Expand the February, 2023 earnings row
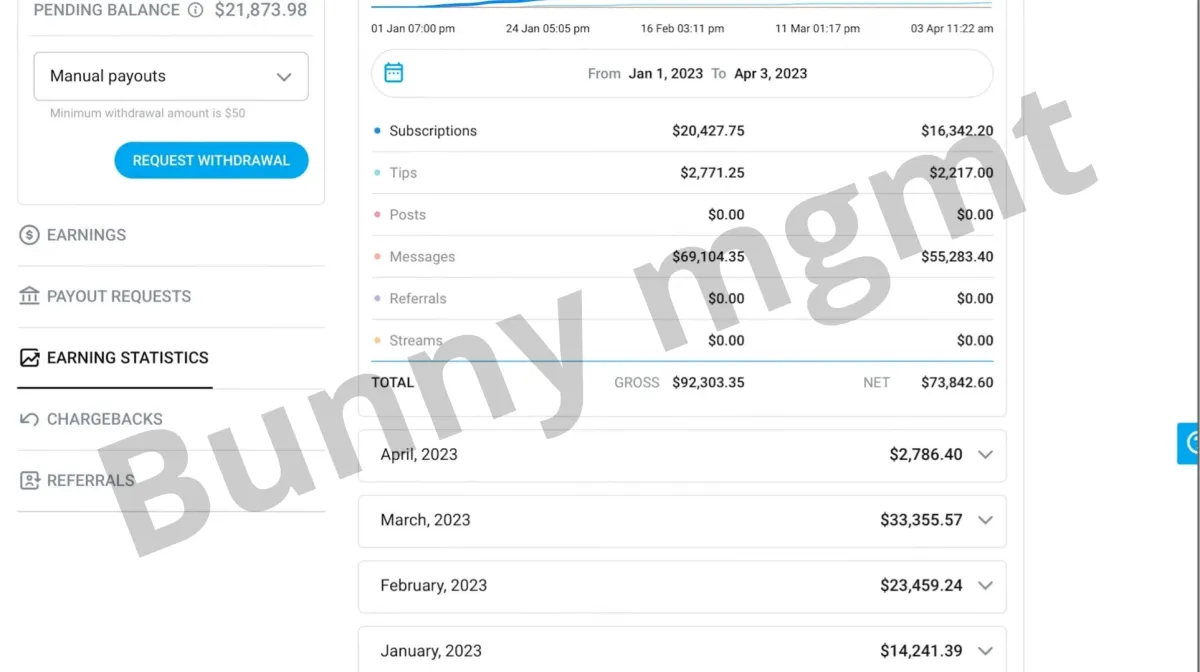The width and height of the screenshot is (1200, 672). click(985, 586)
